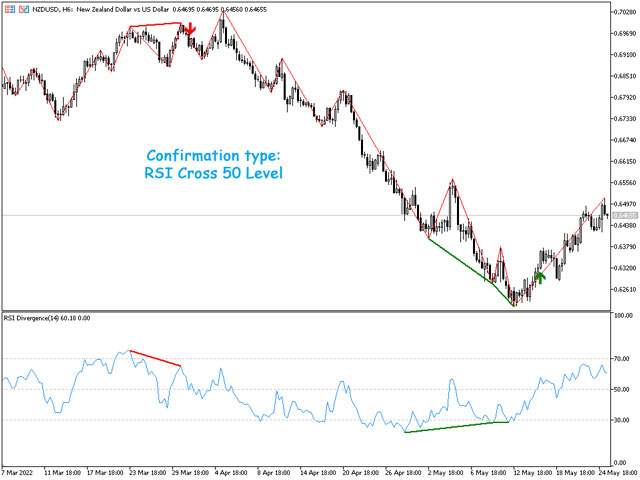Screen dimensions: 640x480
Task: Click the 50.00 level on the RSI scale
Action: coord(622,389)
